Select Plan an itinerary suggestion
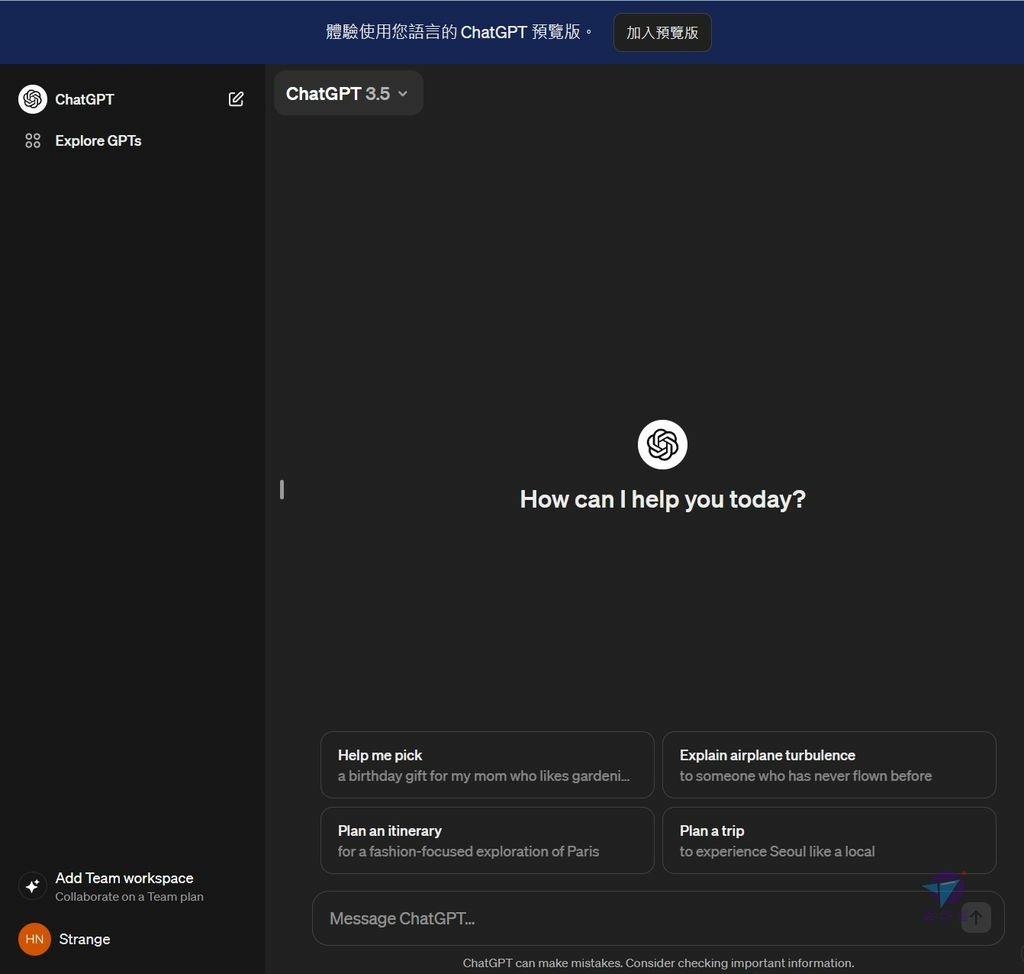1024x974 pixels. coord(487,841)
